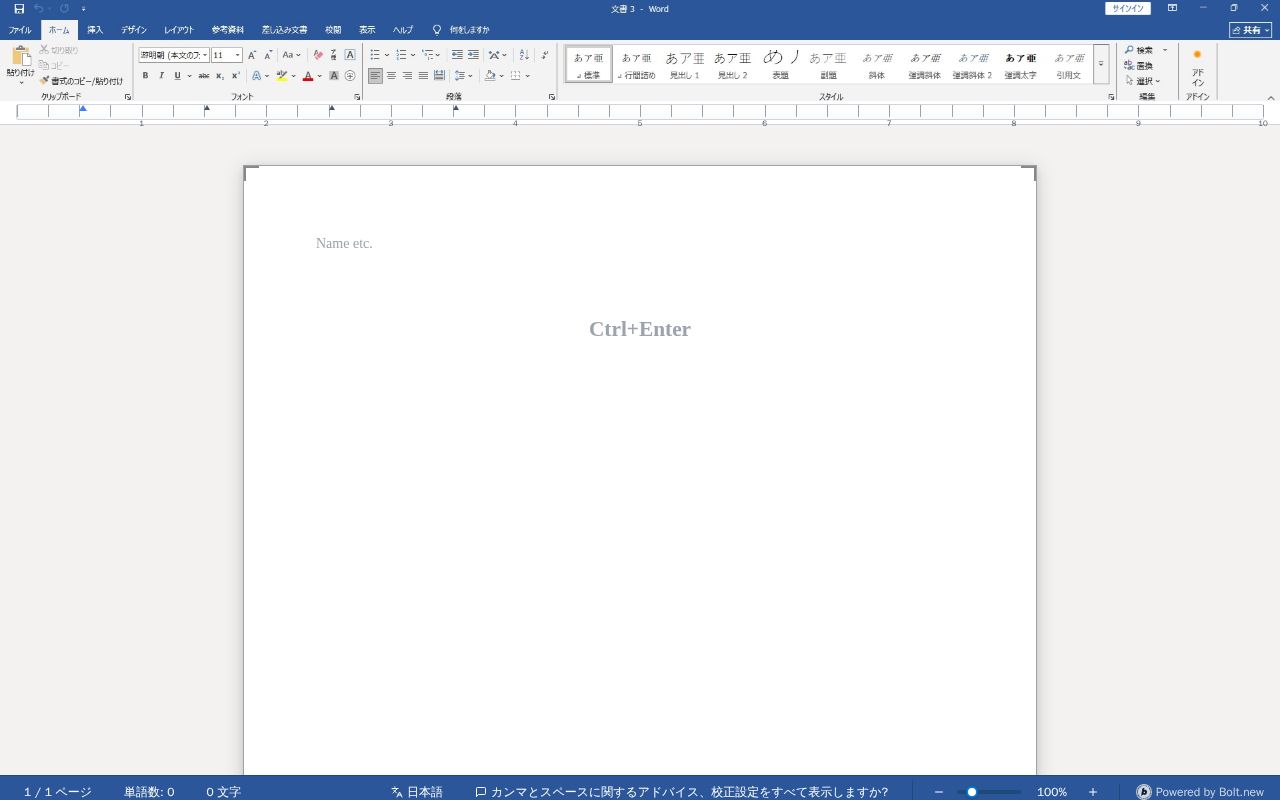
Task: Open the font name dropdown
Action: [205, 55]
